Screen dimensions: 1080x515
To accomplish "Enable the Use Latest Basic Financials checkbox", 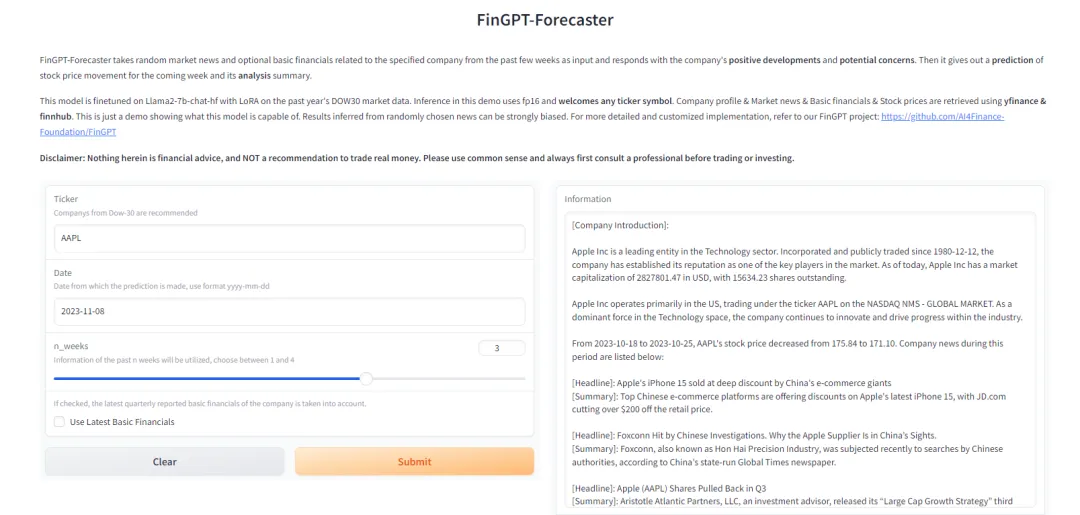I will (x=59, y=422).
